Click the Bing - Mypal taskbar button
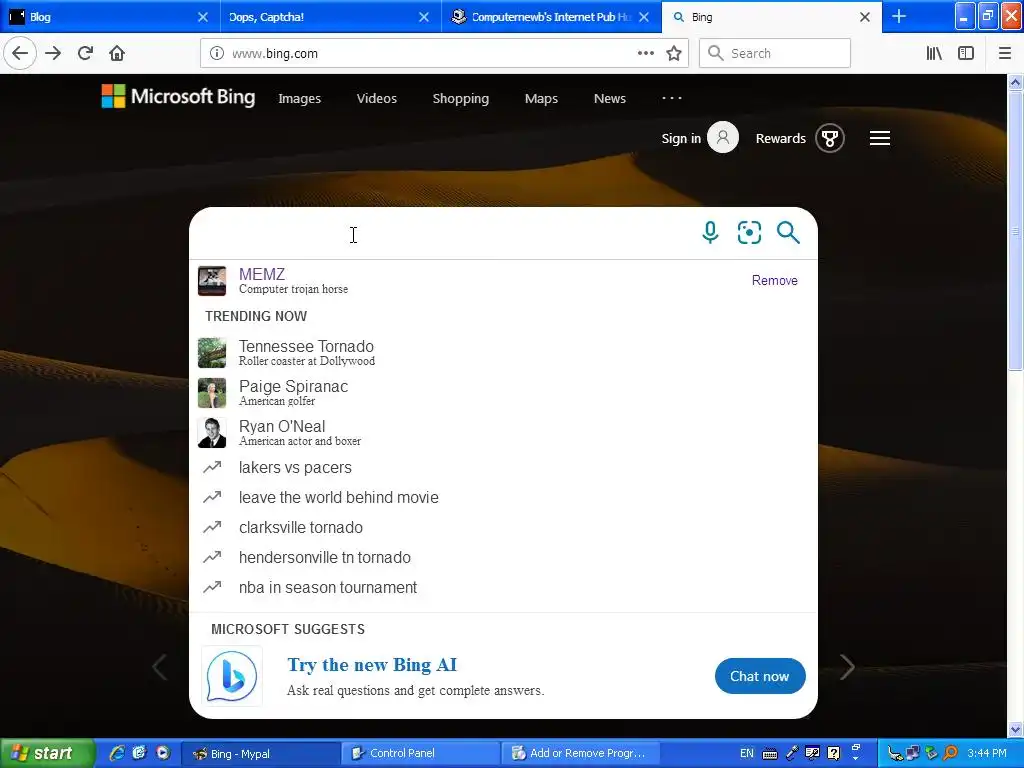The image size is (1024, 768). coord(259,753)
